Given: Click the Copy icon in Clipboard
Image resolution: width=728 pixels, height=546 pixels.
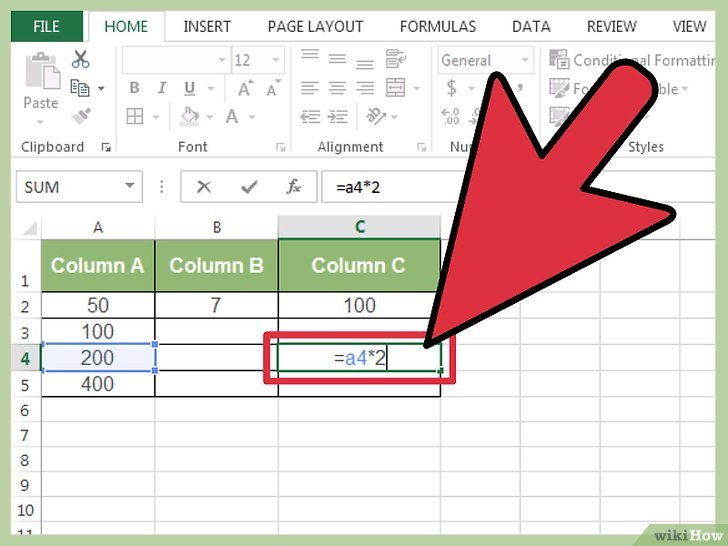Looking at the screenshot, I should (x=80, y=88).
